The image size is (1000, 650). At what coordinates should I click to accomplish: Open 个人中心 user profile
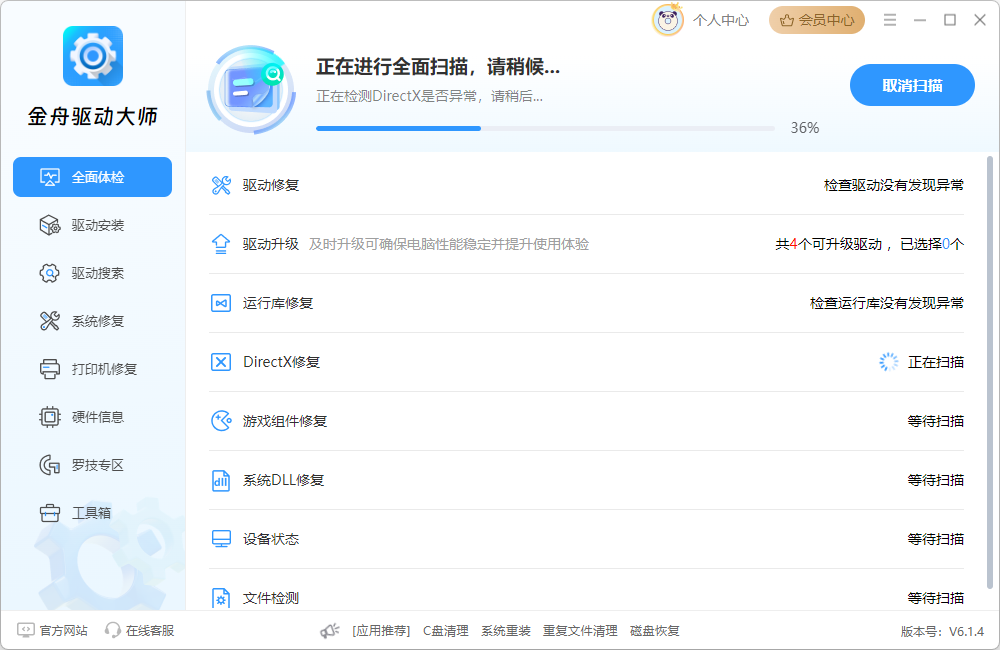[x=721, y=19]
